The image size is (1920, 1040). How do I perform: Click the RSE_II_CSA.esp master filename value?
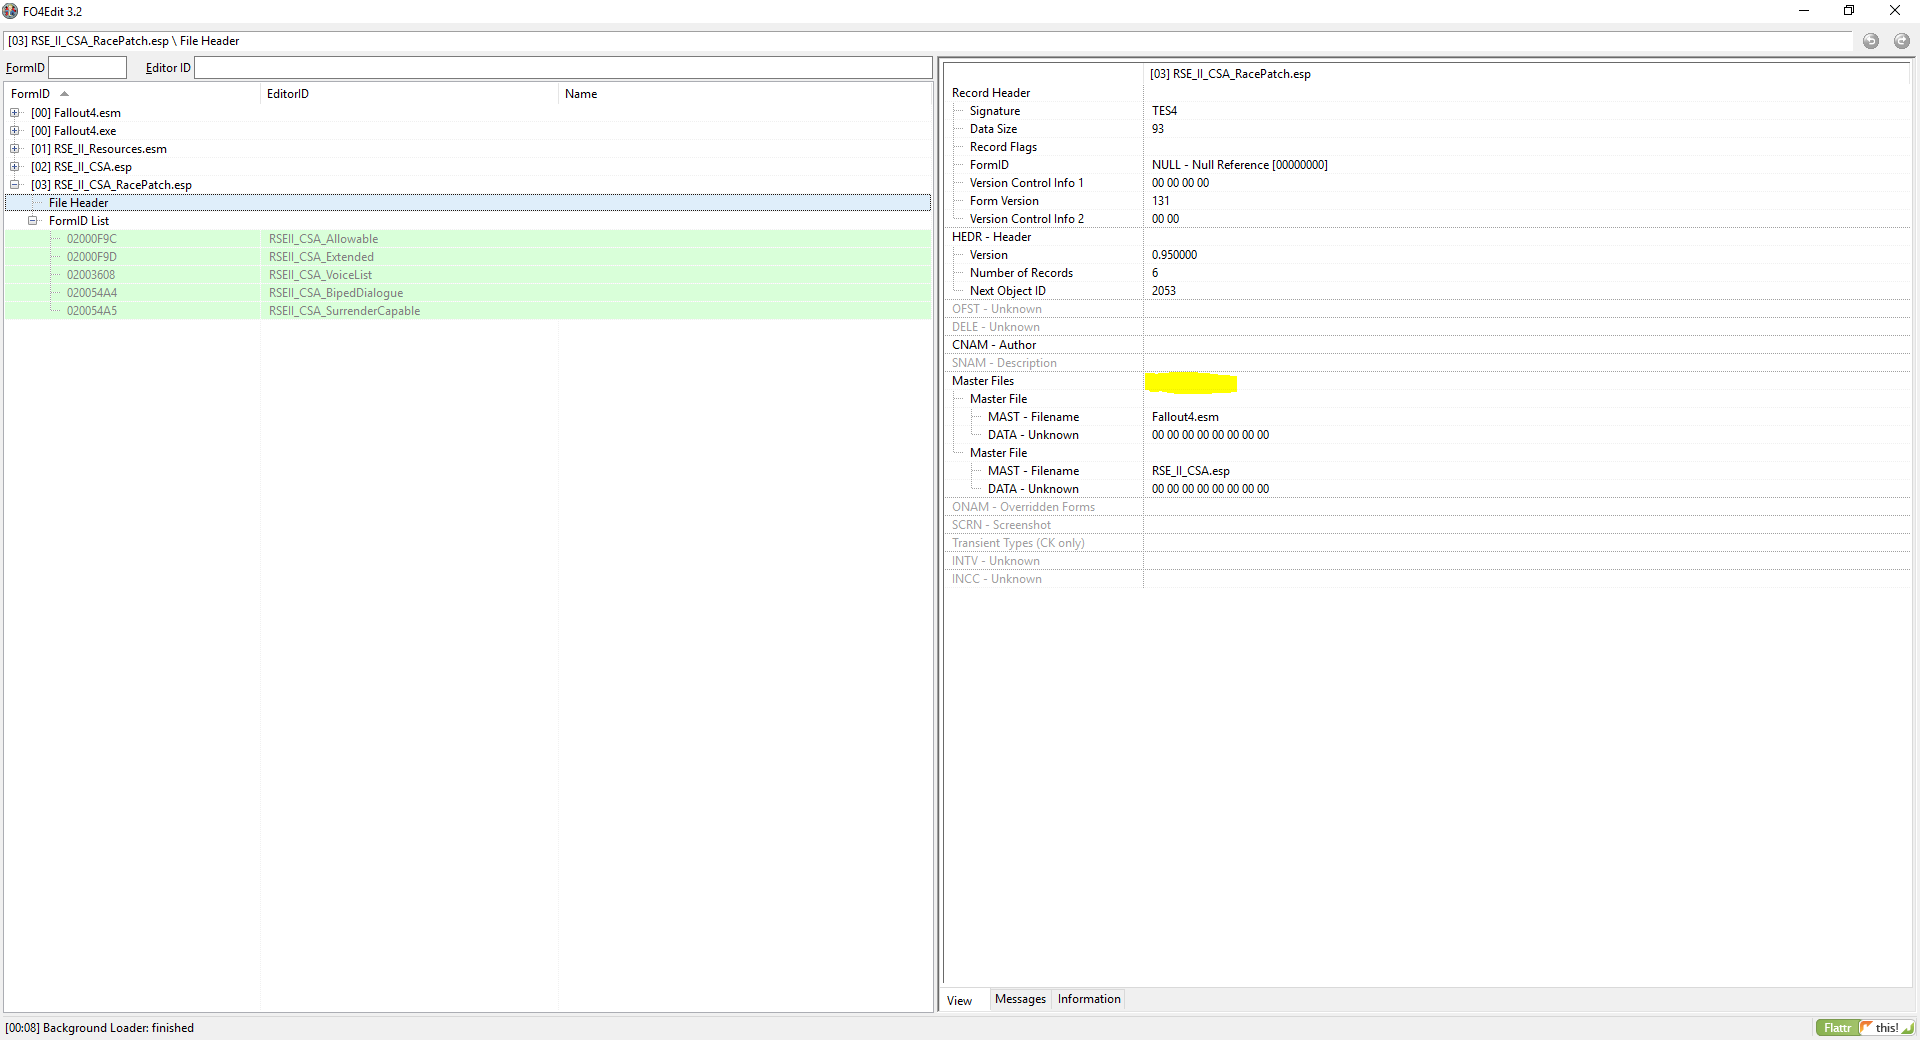click(x=1190, y=471)
